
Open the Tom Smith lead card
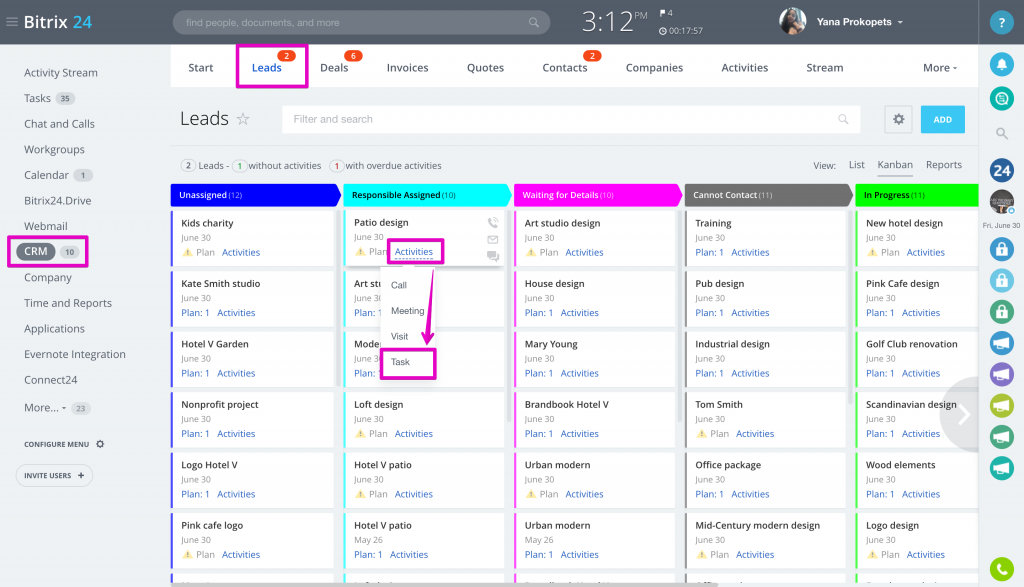click(x=718, y=404)
